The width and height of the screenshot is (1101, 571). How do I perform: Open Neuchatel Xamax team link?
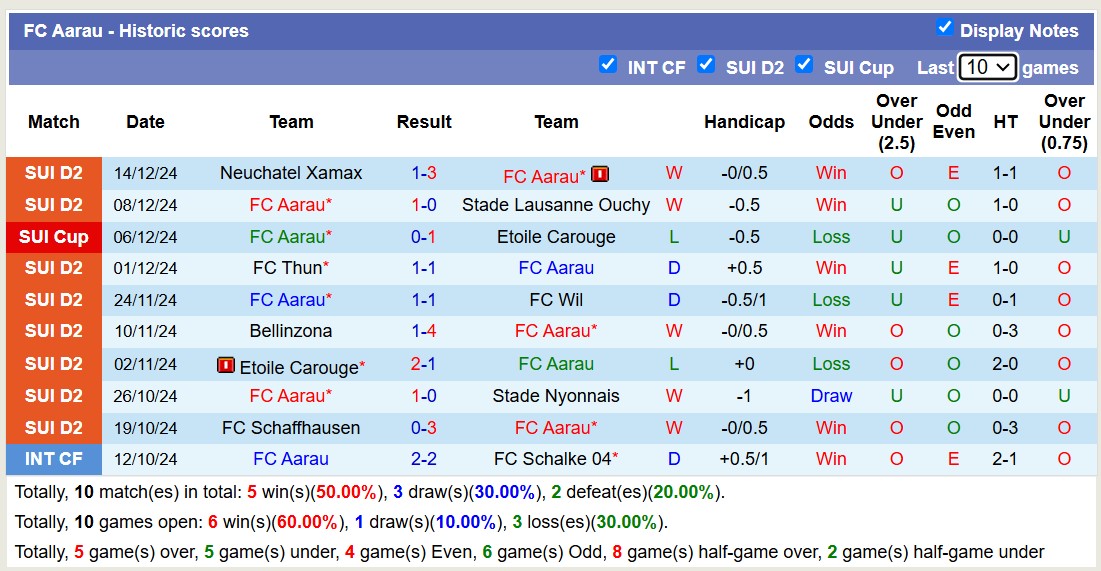point(291,173)
